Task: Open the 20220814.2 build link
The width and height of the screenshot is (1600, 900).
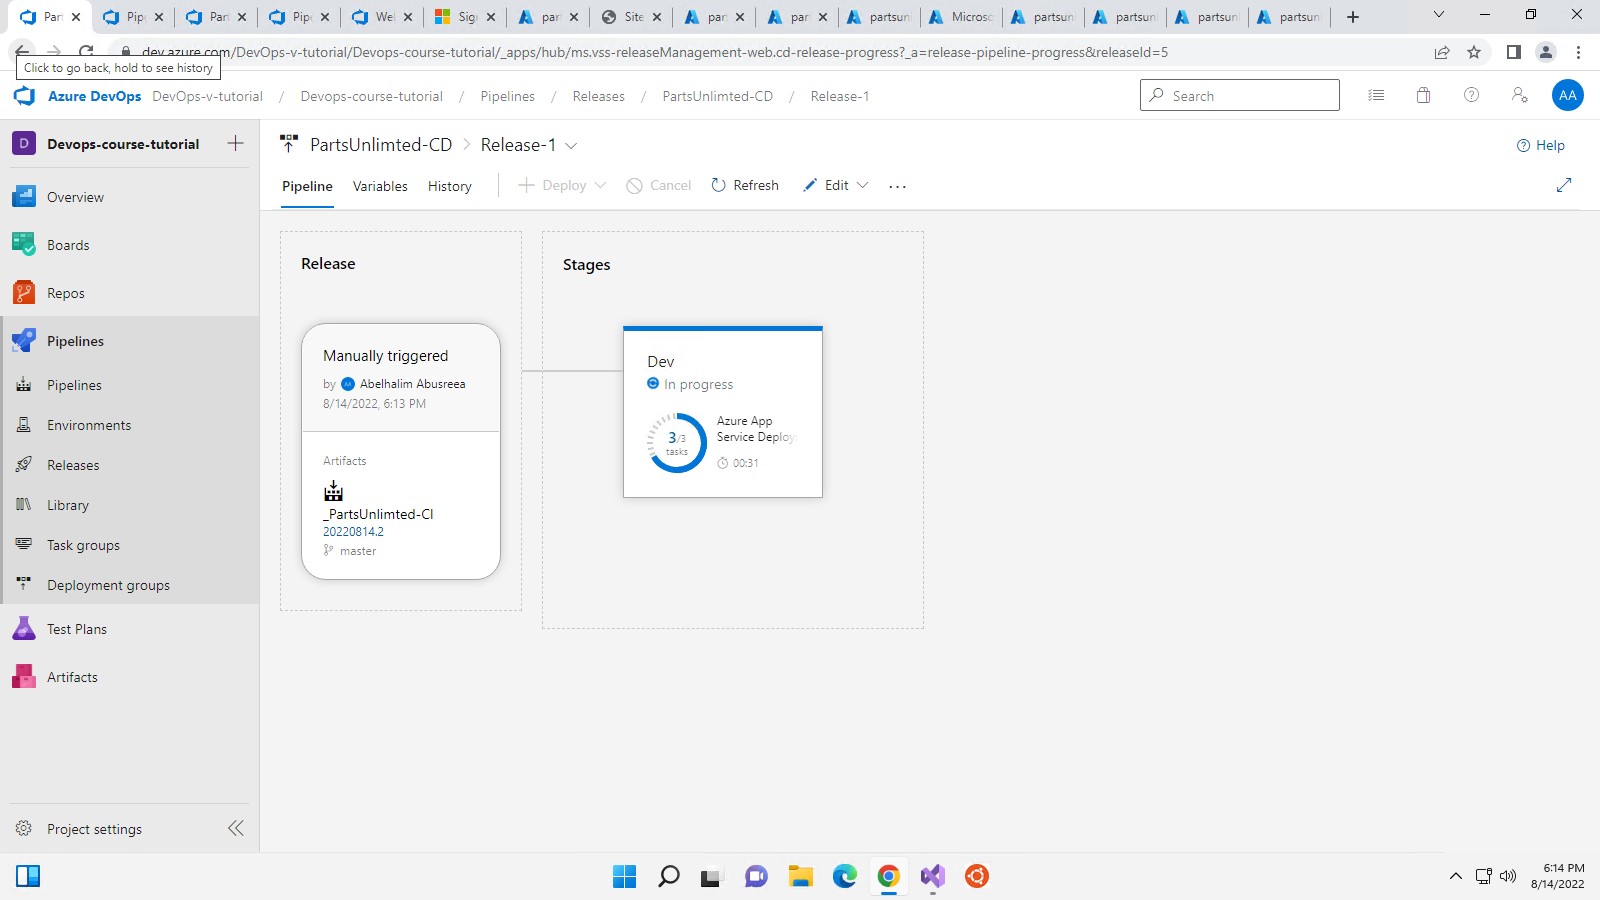Action: coord(353,532)
